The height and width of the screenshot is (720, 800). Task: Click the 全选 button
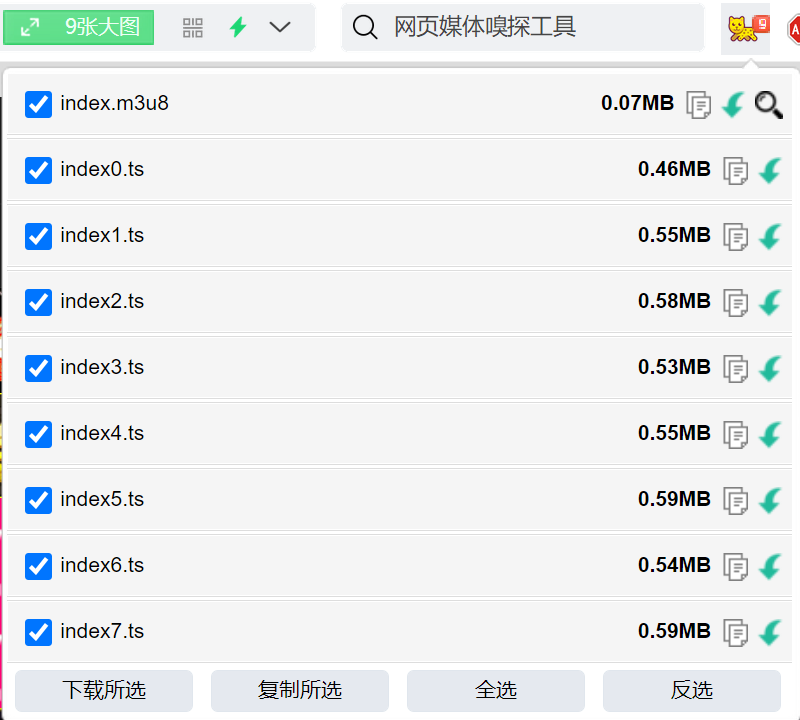point(496,690)
